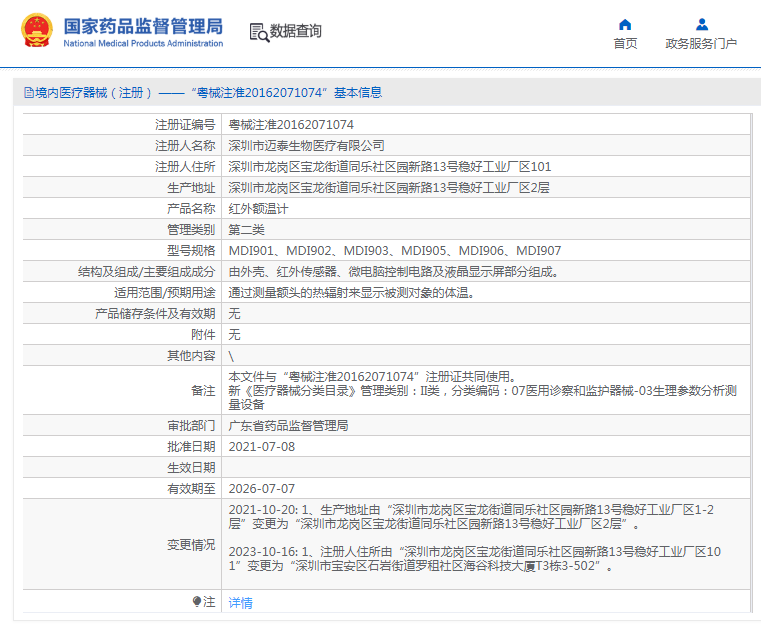Click the 结构及组成/主要组成成分 label
The image size is (761, 624).
click(x=147, y=272)
